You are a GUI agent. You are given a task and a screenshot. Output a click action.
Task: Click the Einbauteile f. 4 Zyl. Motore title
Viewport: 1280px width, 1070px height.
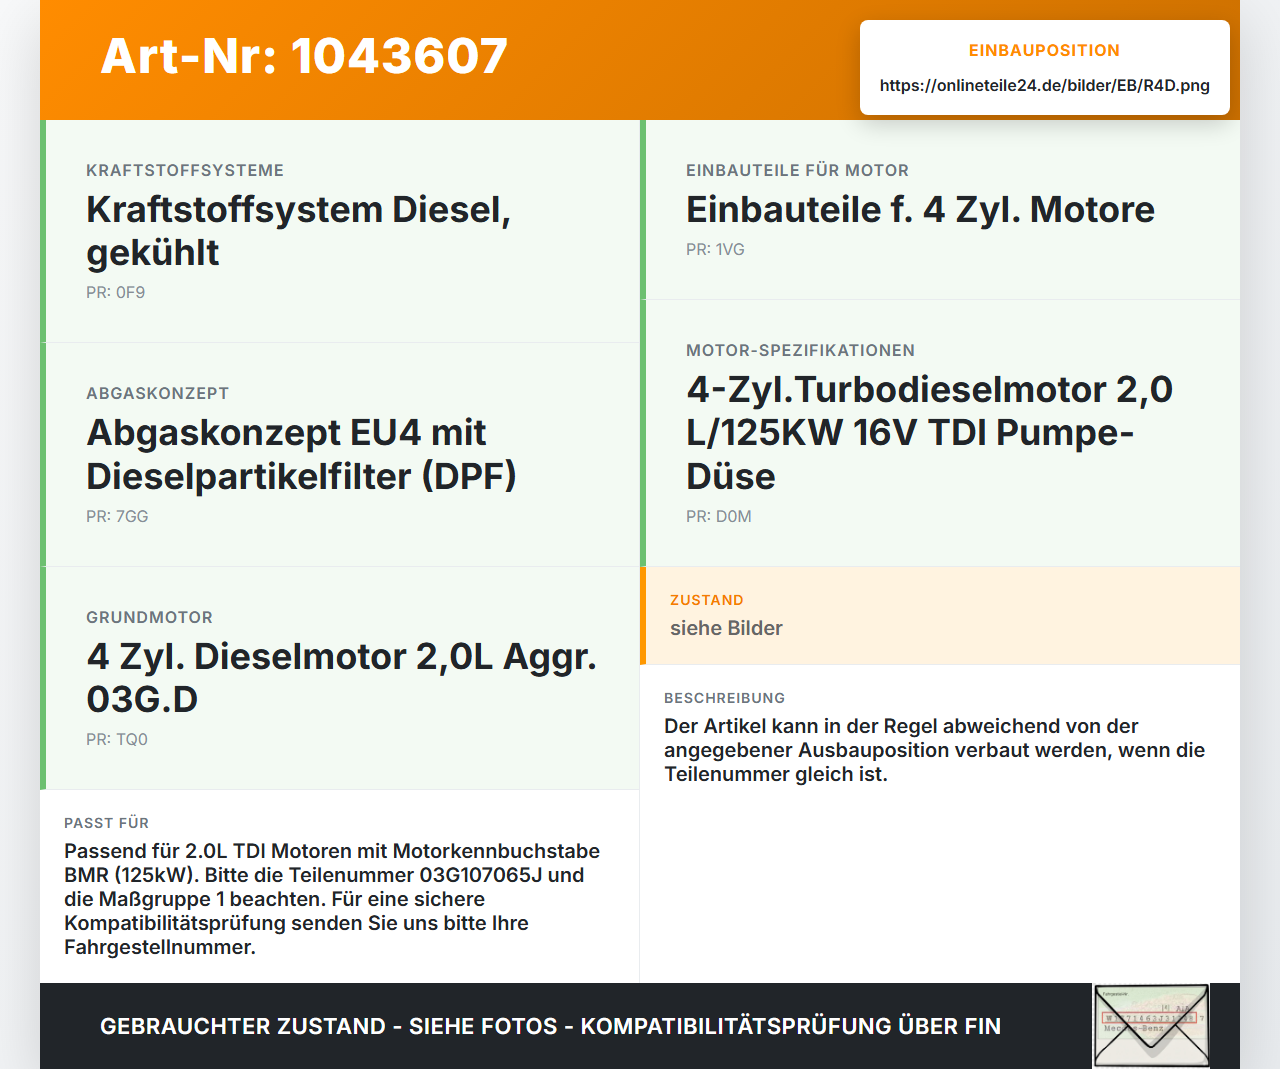tap(920, 210)
